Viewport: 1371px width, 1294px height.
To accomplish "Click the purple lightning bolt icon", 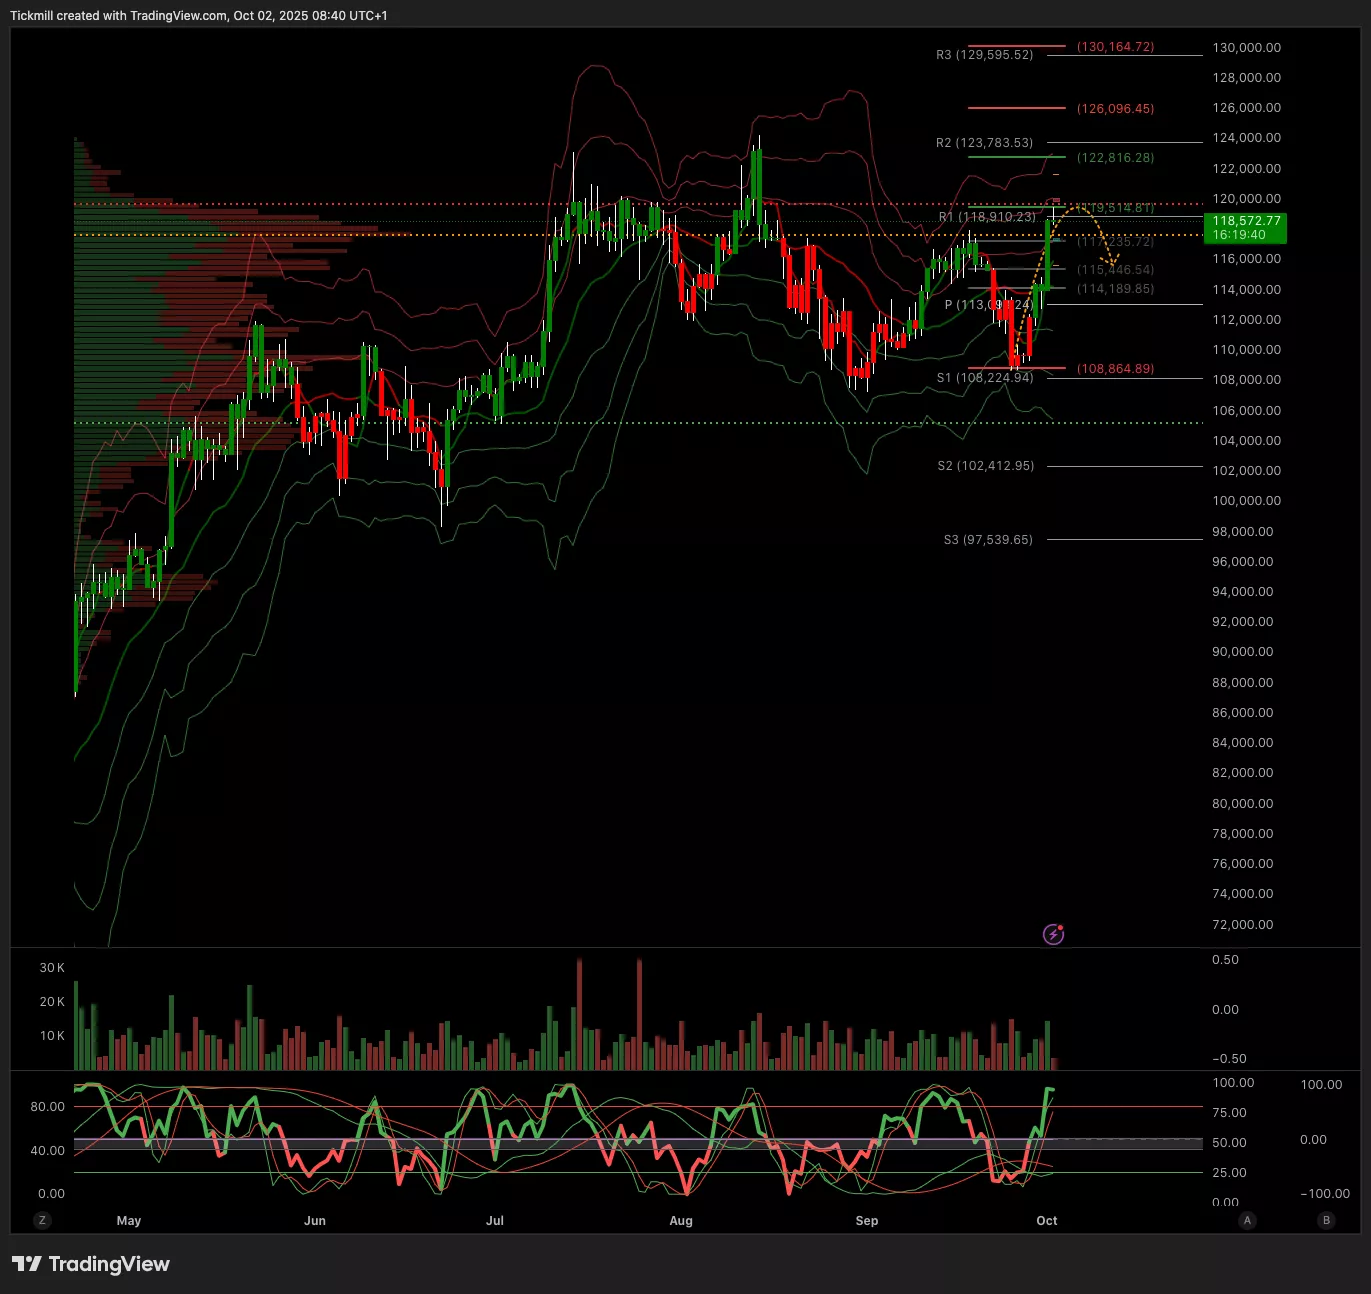I will (x=1053, y=934).
